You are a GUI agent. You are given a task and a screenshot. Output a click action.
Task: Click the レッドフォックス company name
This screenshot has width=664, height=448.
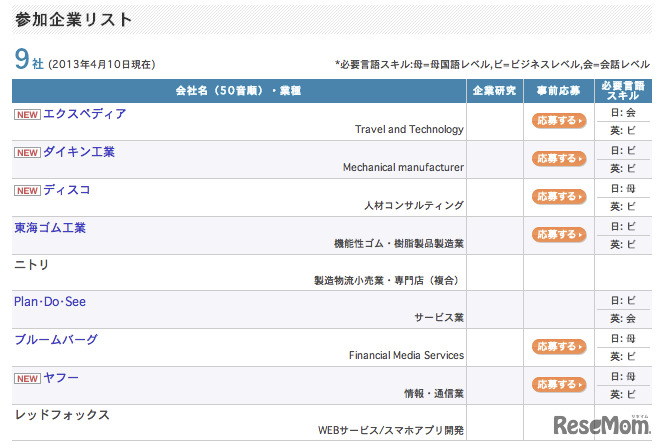62,415
